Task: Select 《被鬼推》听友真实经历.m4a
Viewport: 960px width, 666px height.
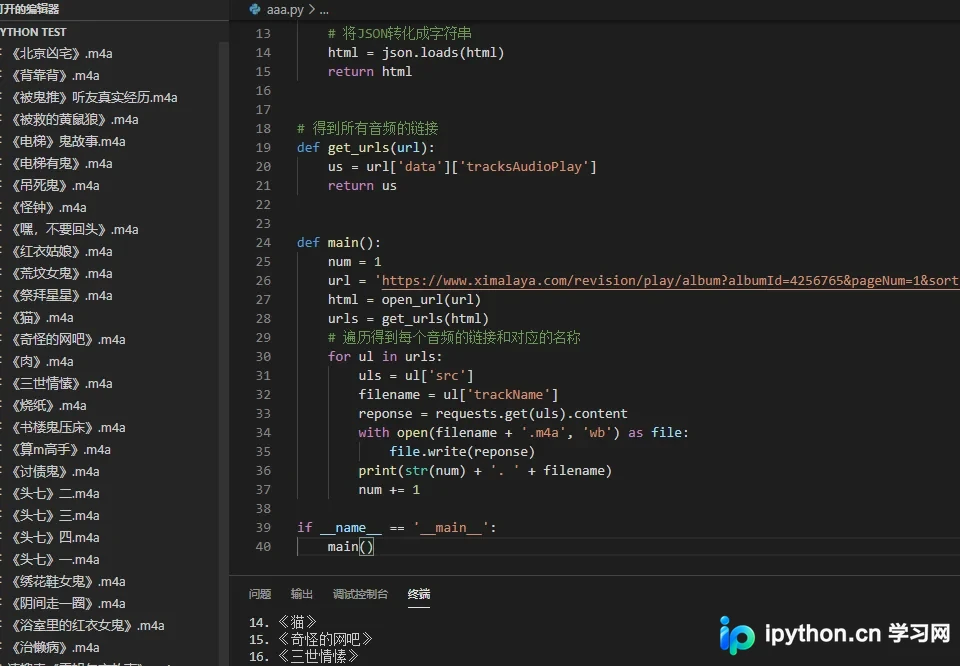Action: 94,98
